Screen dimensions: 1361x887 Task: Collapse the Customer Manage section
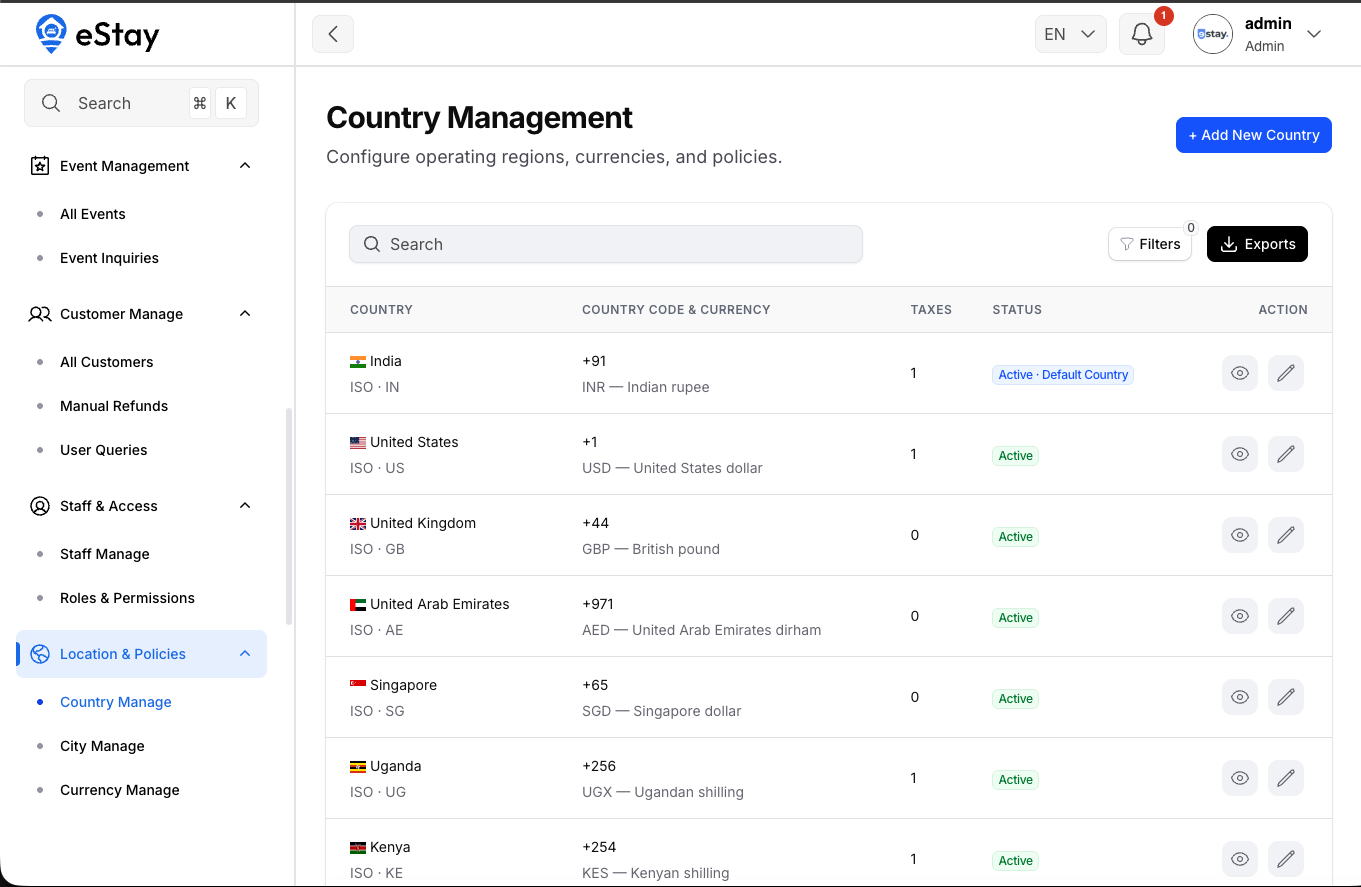click(245, 314)
